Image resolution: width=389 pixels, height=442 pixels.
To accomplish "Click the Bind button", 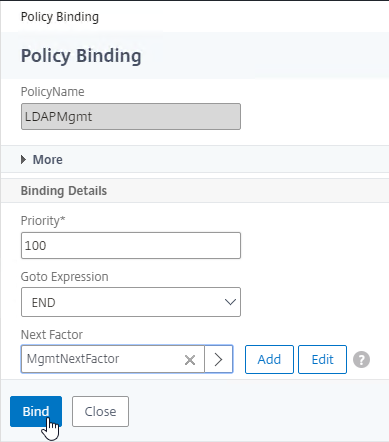I will 36,411.
